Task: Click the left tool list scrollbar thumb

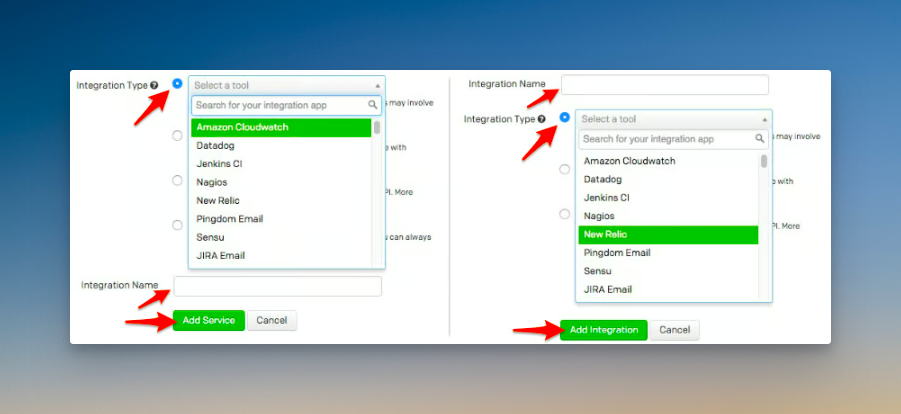Action: (x=377, y=127)
